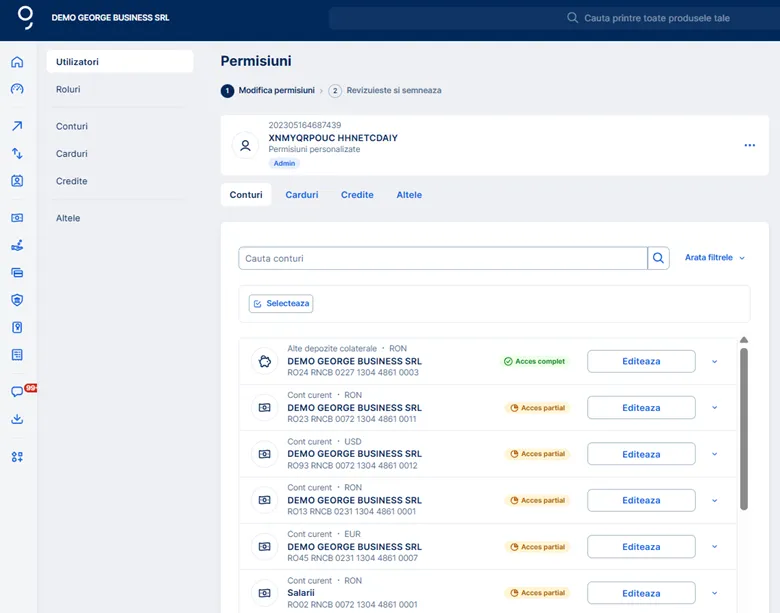Click the diagonal arrow payment icon
Image resolution: width=780 pixels, height=613 pixels.
tap(17, 127)
